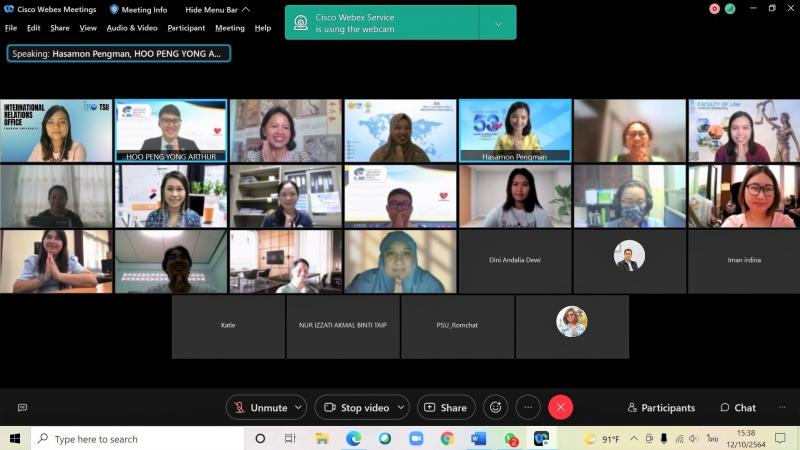Click Meeting Info shield button
Screen dimensions: 800x450
click(138, 9)
